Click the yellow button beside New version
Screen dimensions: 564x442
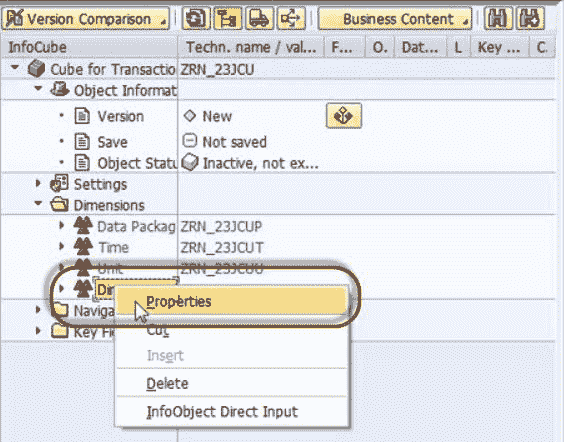coord(344,116)
